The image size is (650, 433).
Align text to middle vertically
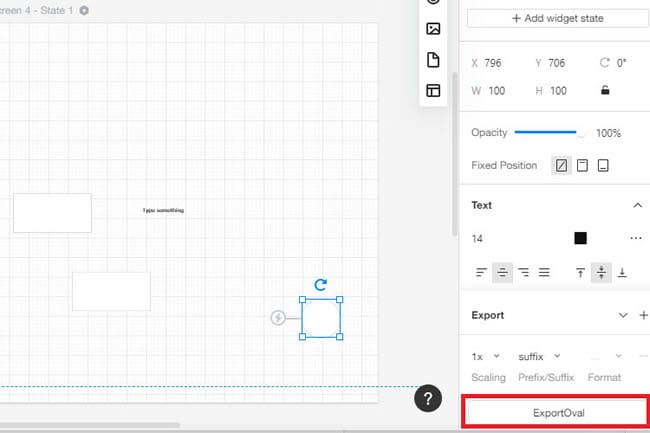tap(601, 272)
